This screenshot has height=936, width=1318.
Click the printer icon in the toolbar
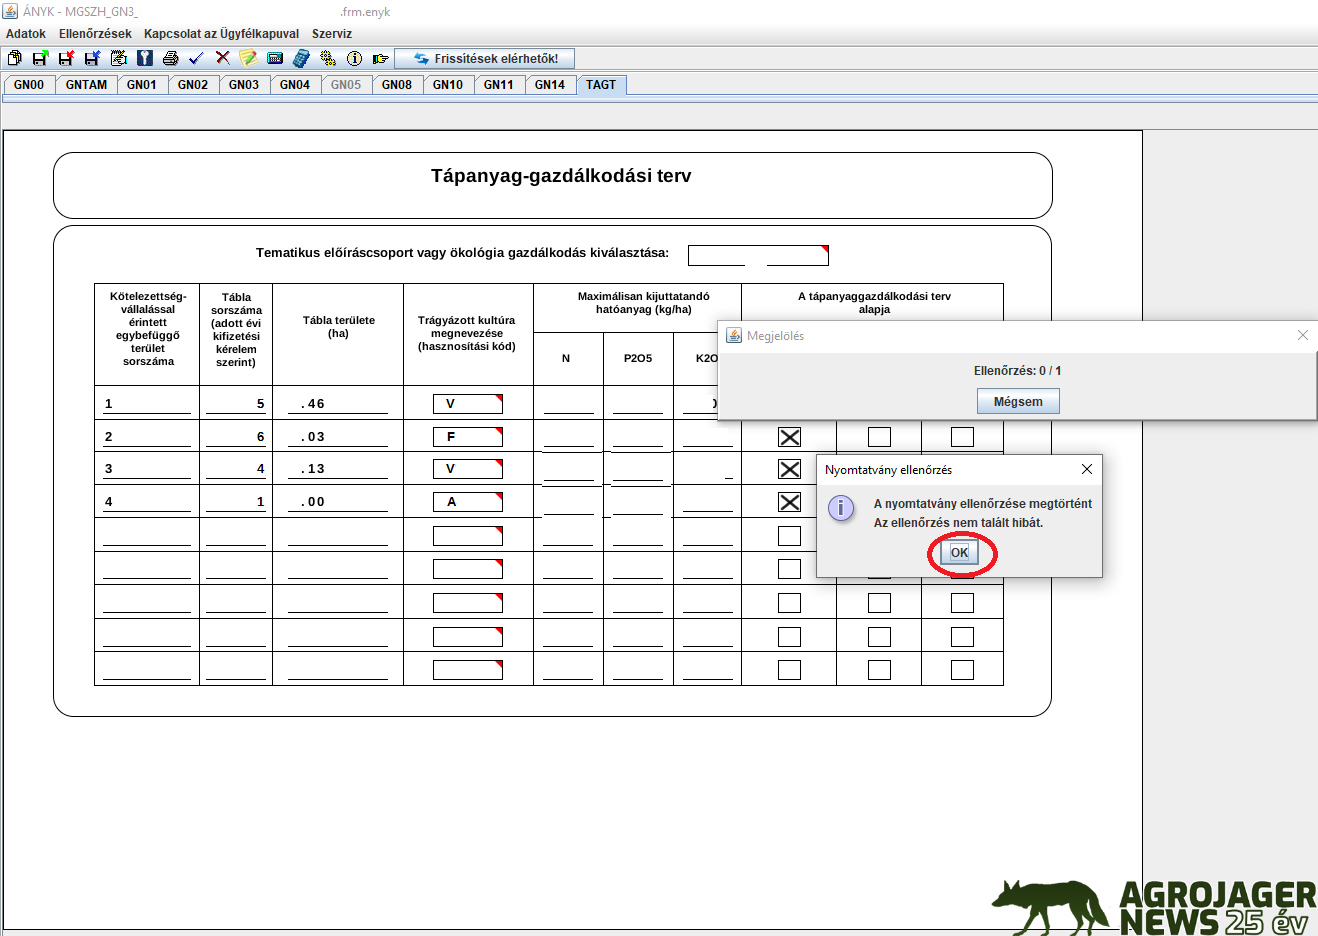pos(170,59)
